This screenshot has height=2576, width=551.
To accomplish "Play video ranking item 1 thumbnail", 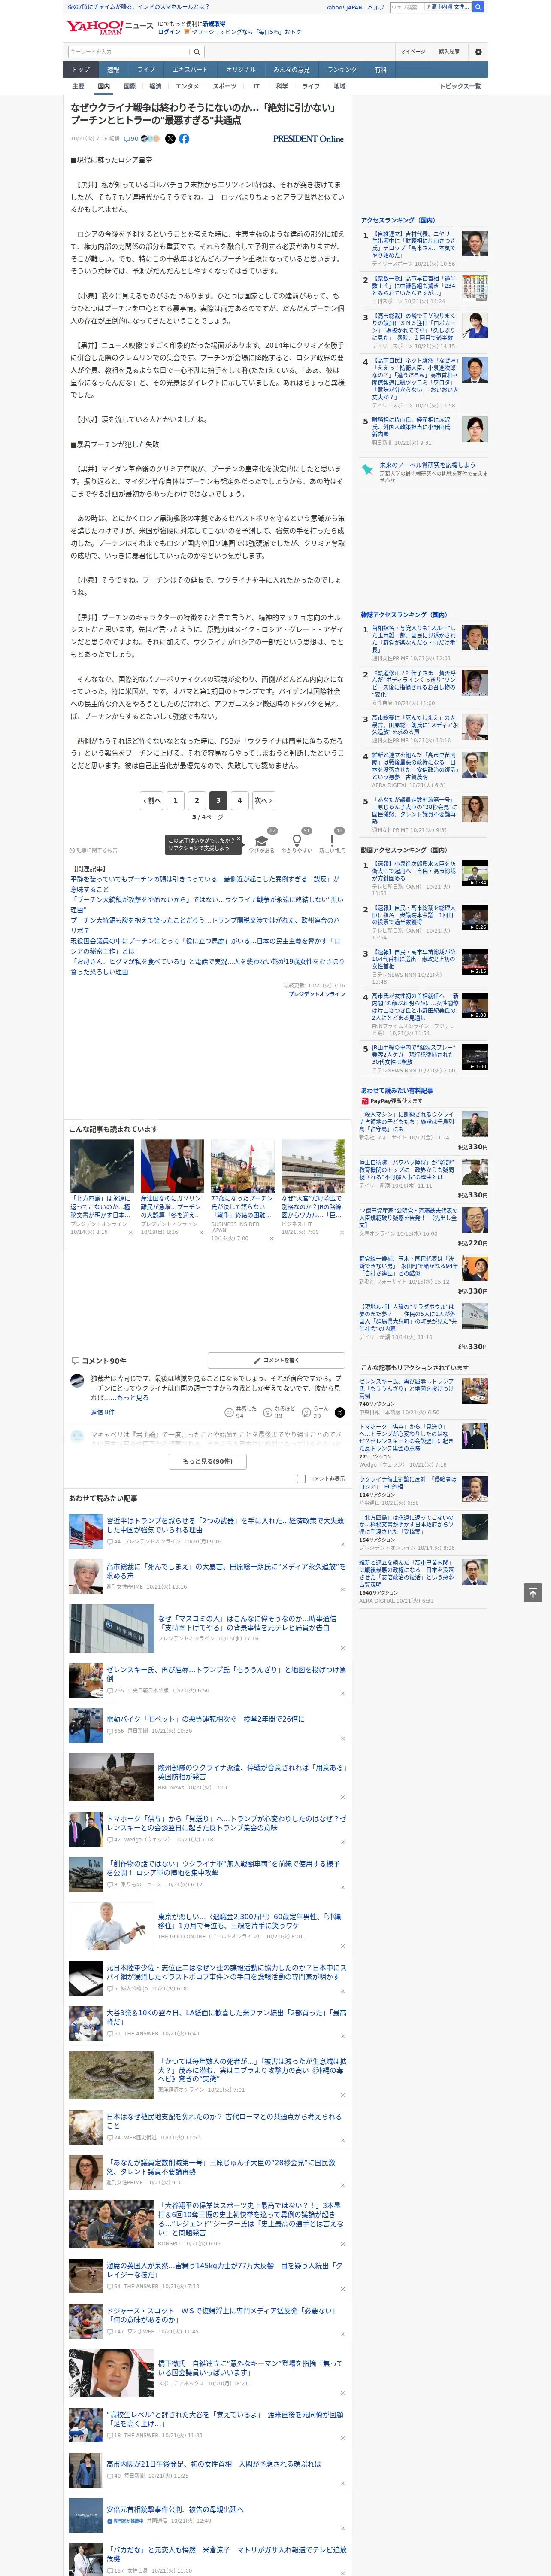I will pos(475,873).
